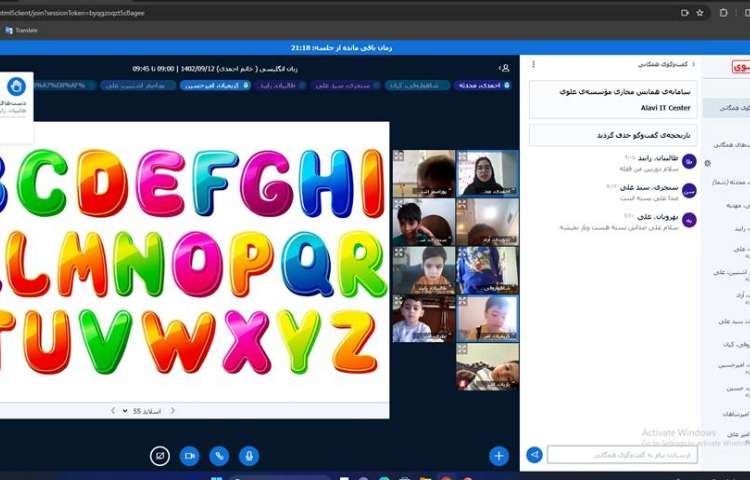Expand the teacher's video with fullscreen icon
The height and width of the screenshot is (480, 750).
(x=462, y=156)
